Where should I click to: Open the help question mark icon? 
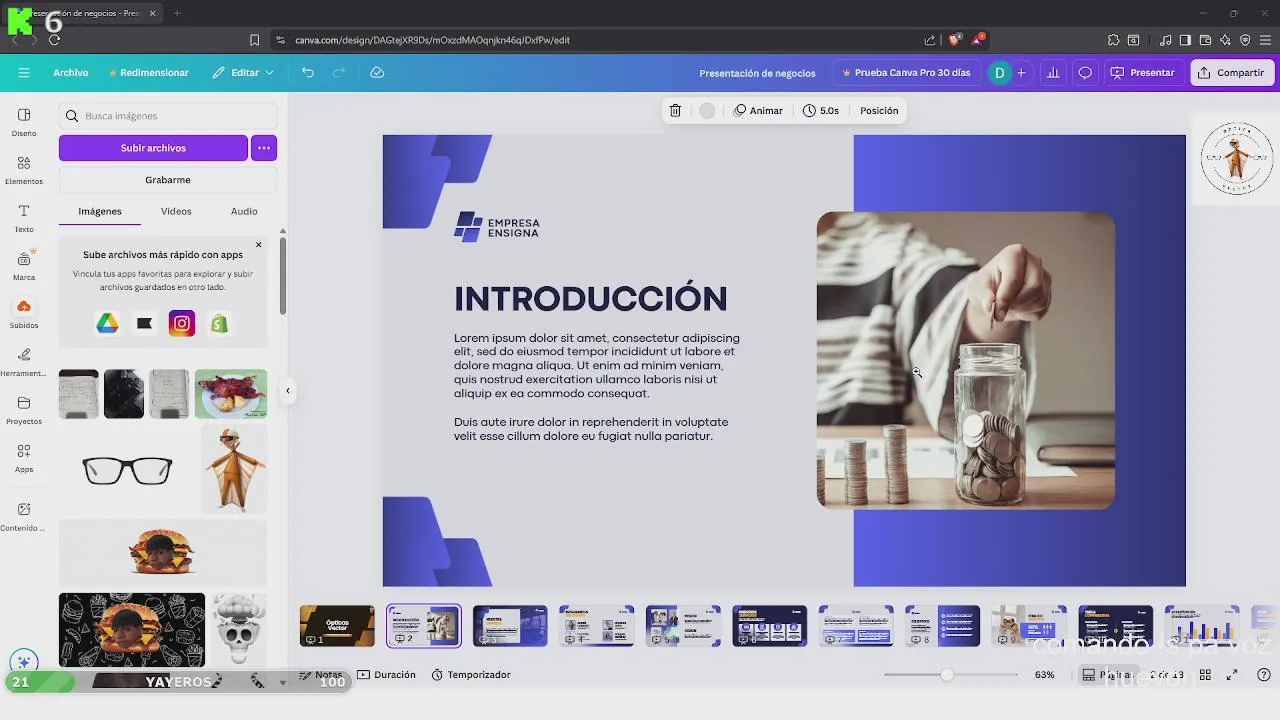point(1264,675)
